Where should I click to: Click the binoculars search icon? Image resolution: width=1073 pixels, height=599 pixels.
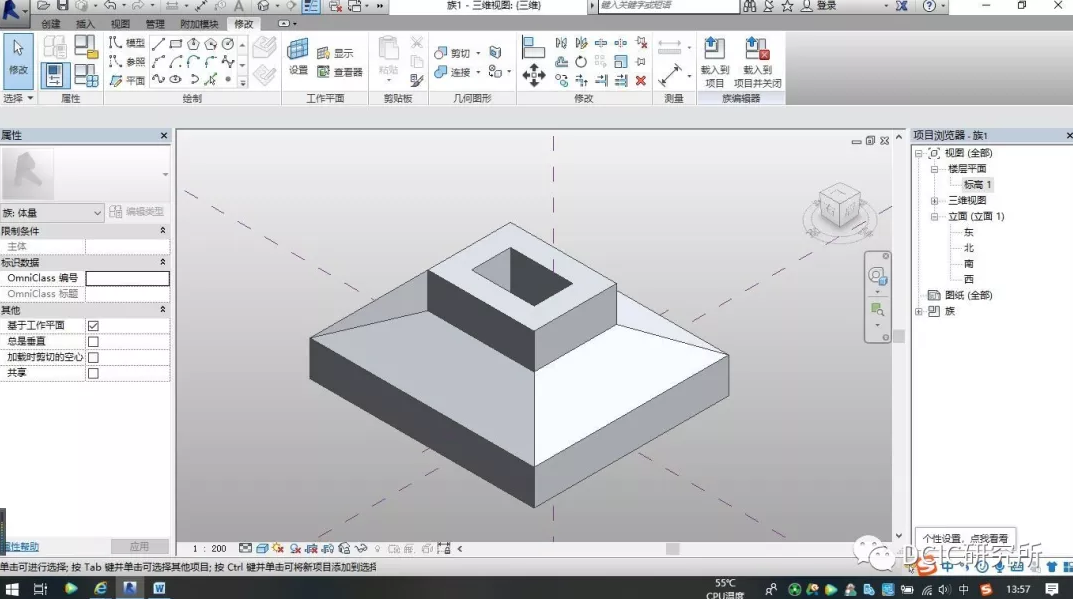click(x=751, y=6)
